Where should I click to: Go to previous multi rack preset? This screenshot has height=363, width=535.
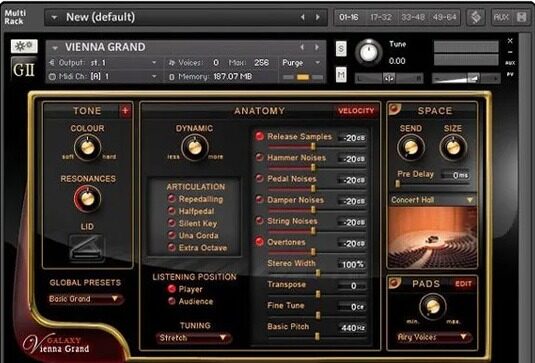pyautogui.click(x=303, y=17)
